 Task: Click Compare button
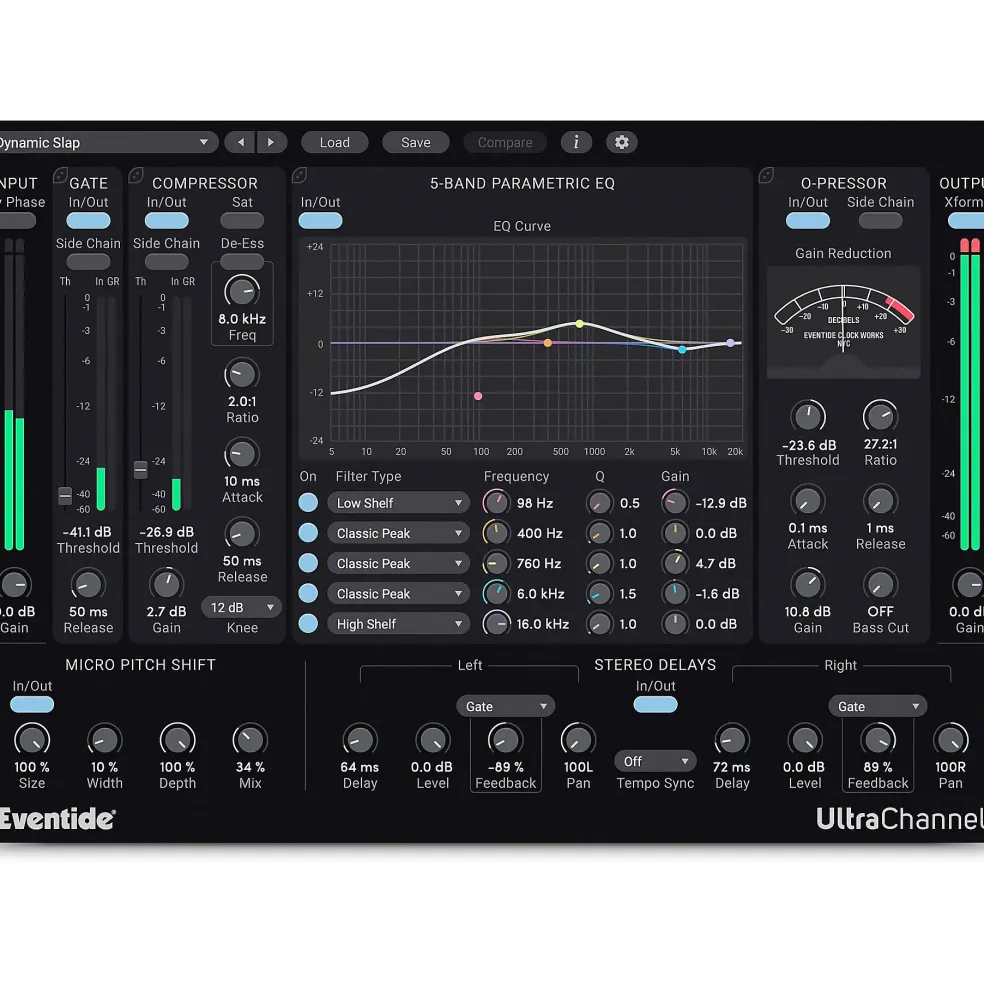click(x=505, y=143)
